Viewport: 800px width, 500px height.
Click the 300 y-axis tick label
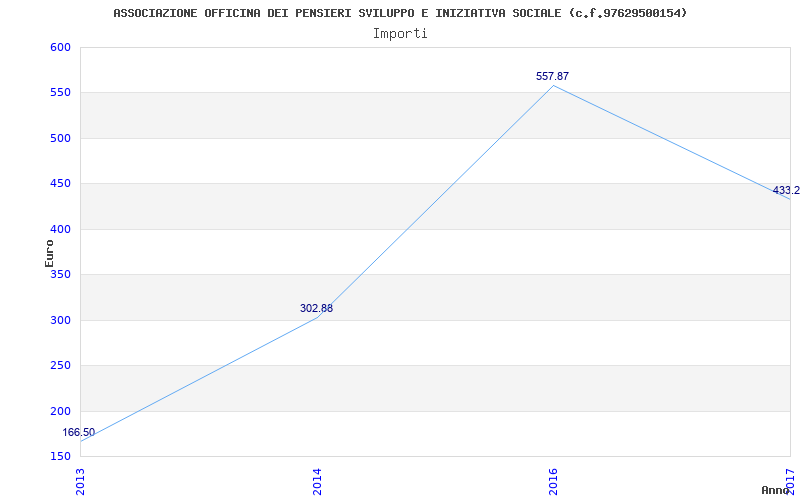point(60,320)
